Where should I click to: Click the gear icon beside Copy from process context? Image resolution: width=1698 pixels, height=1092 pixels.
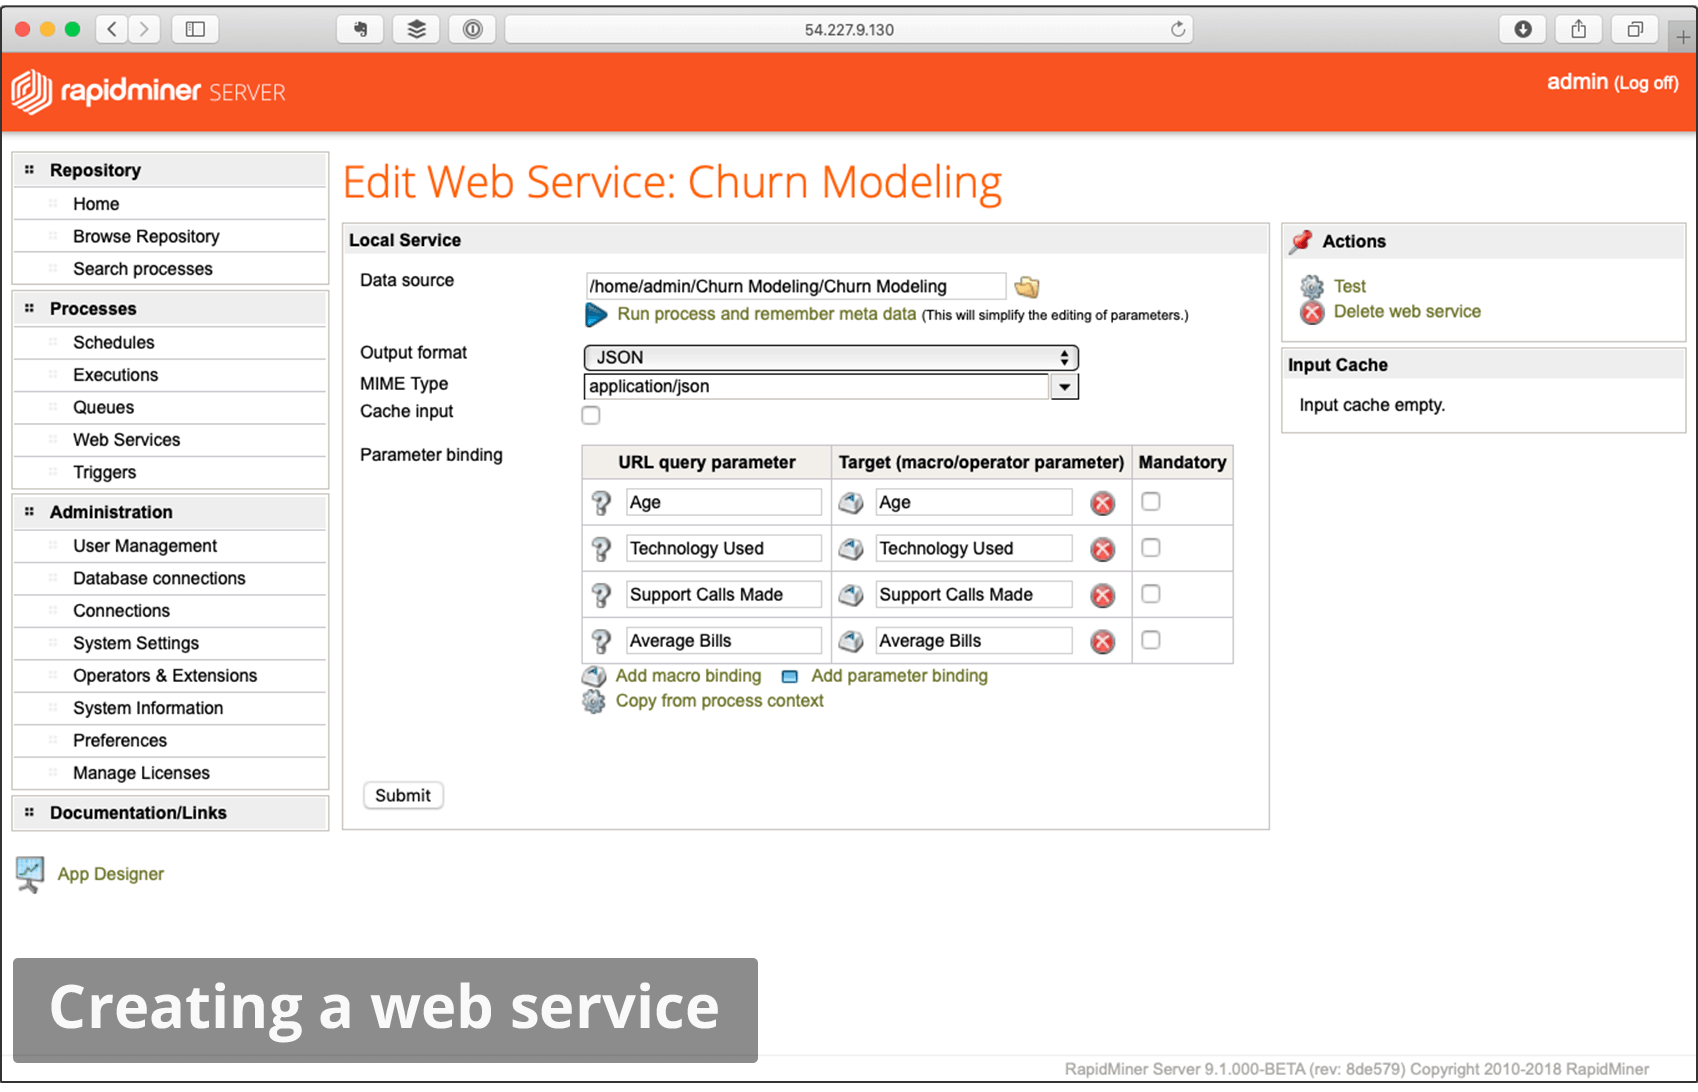coord(594,702)
